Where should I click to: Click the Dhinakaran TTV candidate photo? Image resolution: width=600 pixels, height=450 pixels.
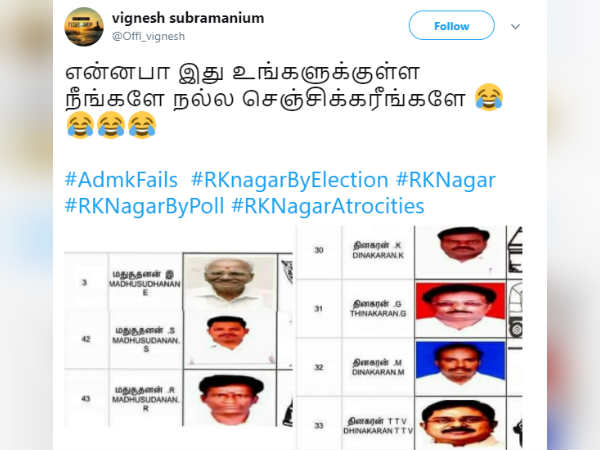coord(460,423)
